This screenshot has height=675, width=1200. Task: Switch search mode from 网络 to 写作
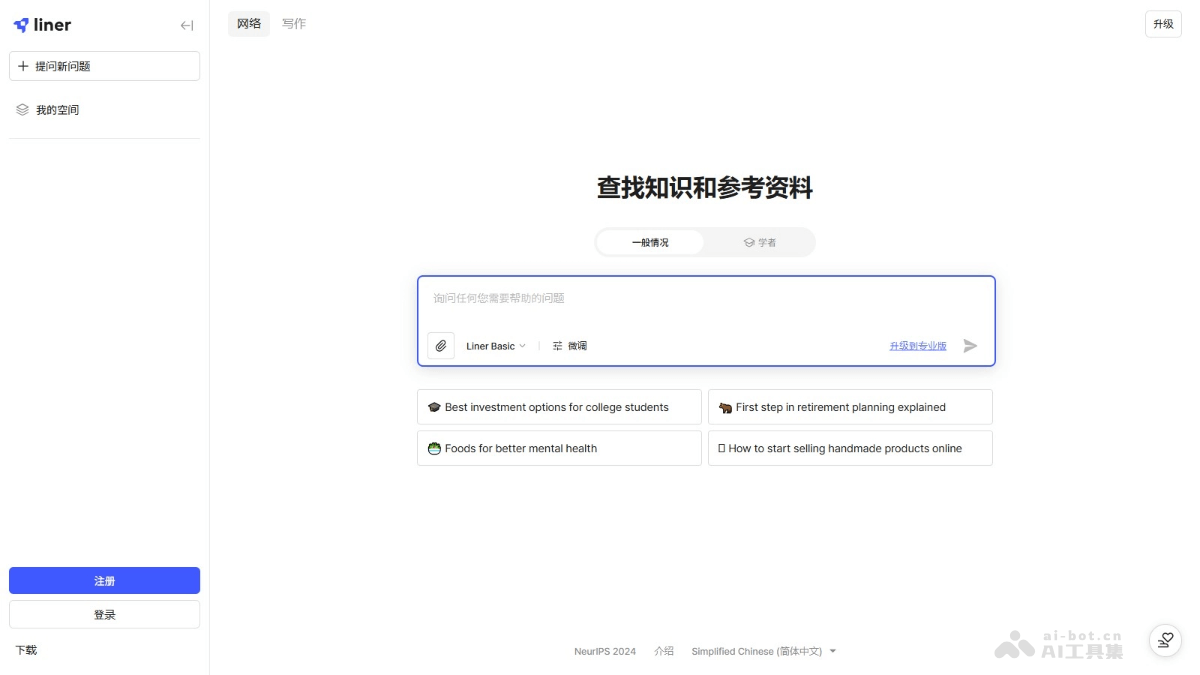click(x=293, y=23)
